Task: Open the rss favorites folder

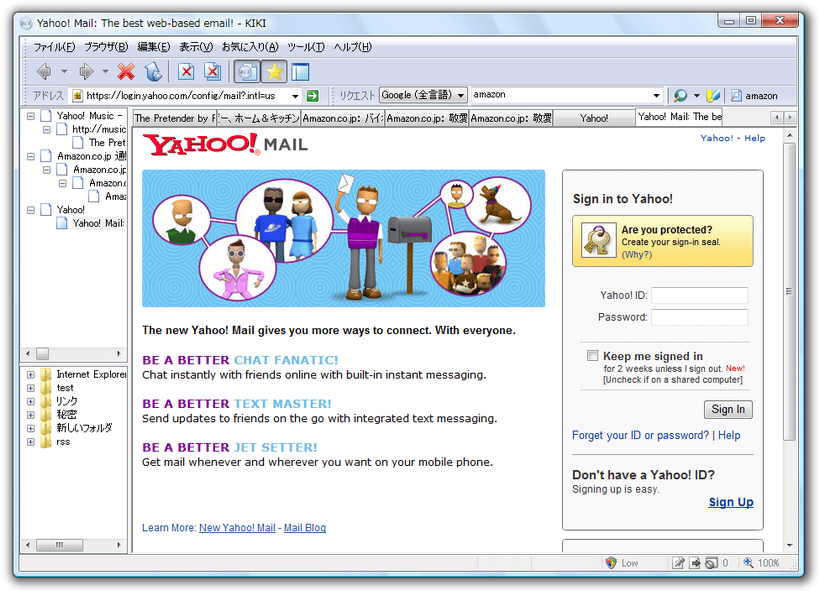Action: pyautogui.click(x=63, y=442)
